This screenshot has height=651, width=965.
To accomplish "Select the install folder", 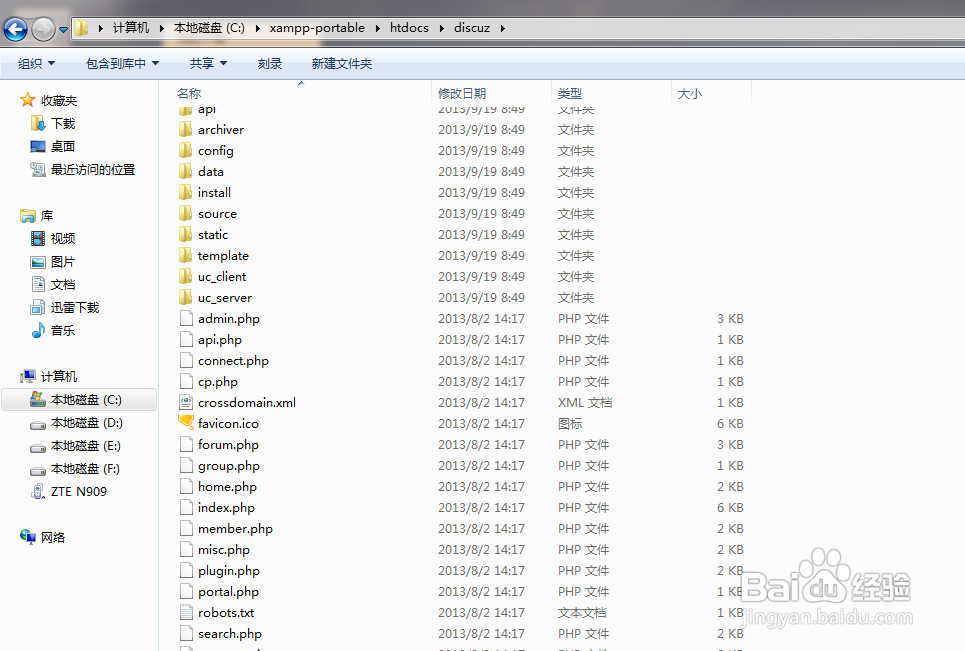I will click(x=214, y=193).
